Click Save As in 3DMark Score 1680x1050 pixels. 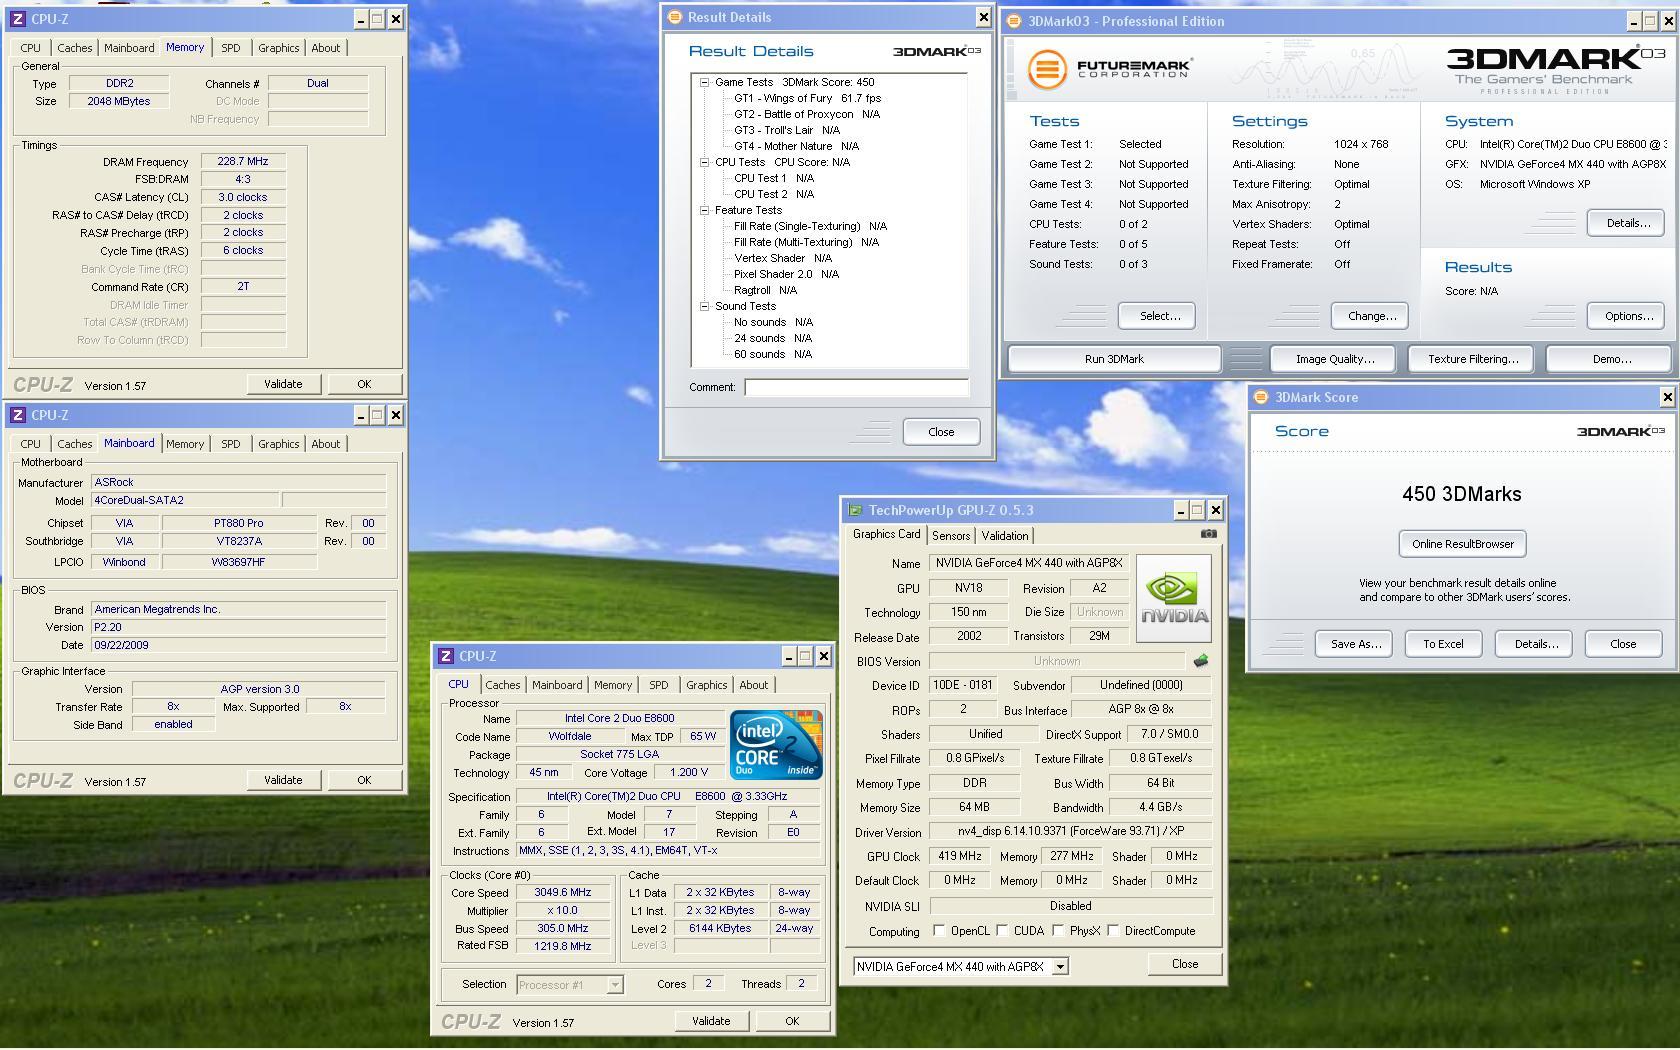pos(1356,644)
